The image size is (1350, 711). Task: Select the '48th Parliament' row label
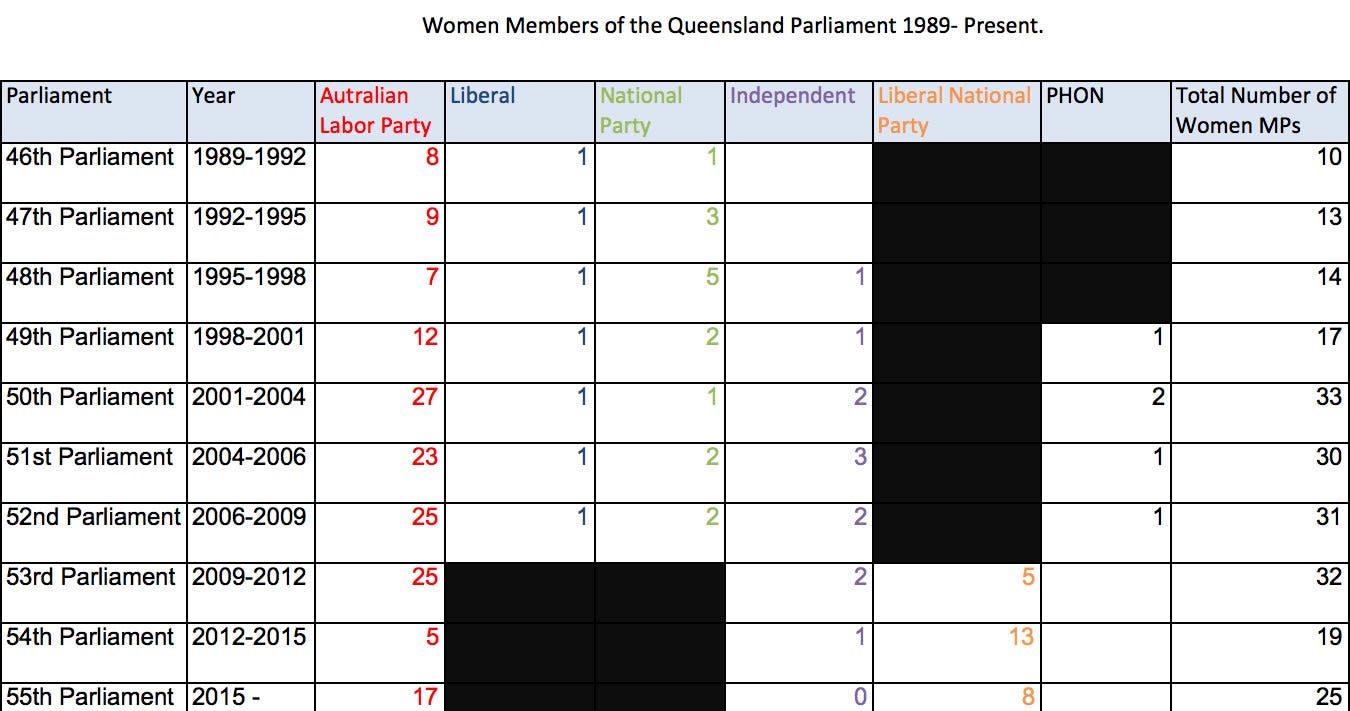(90, 277)
